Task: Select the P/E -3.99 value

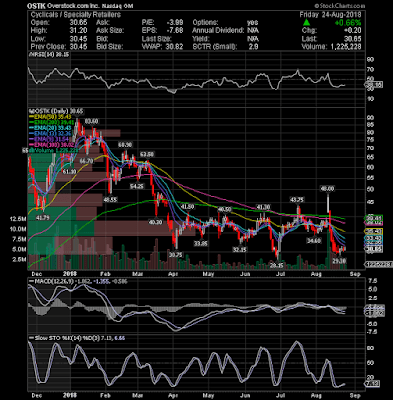Action: coord(175,23)
